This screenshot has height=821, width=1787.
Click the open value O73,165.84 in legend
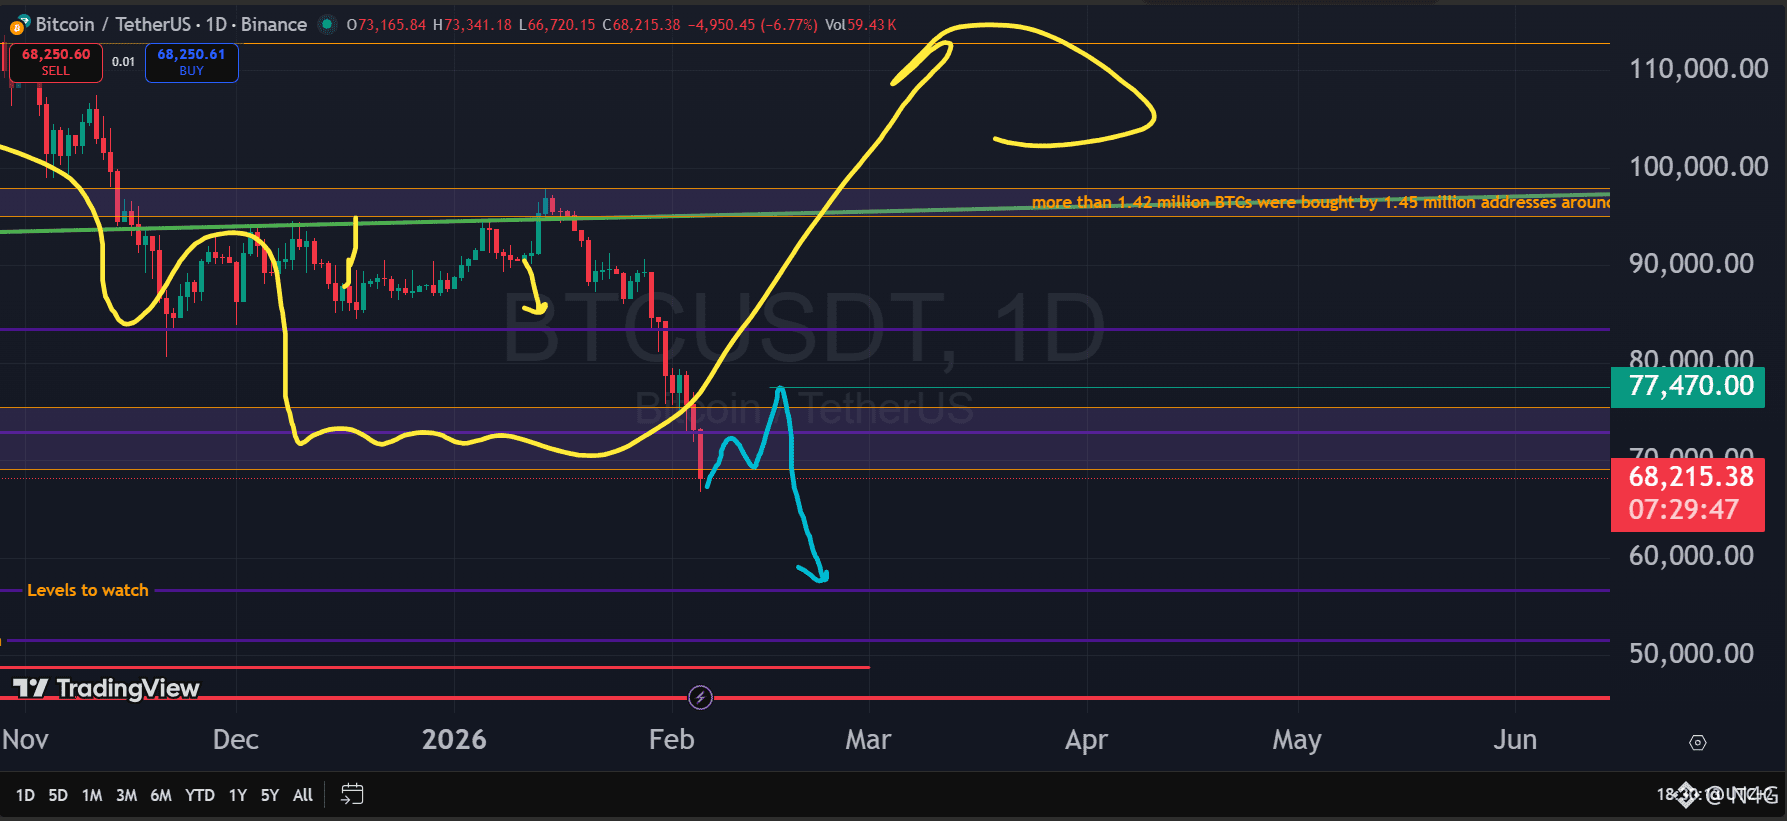tap(386, 24)
